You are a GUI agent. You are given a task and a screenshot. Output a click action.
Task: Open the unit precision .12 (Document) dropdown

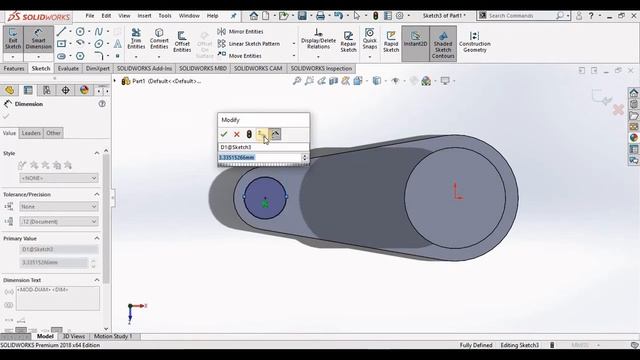point(59,222)
